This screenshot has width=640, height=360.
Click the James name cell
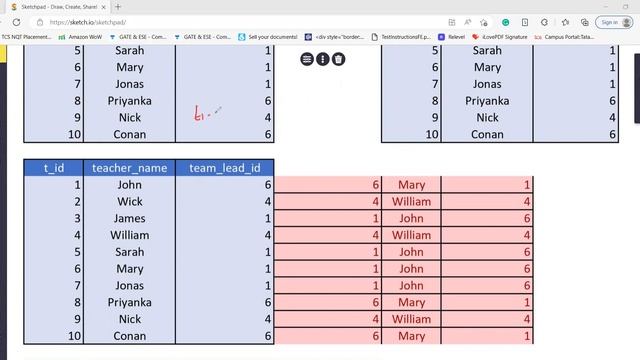129,218
